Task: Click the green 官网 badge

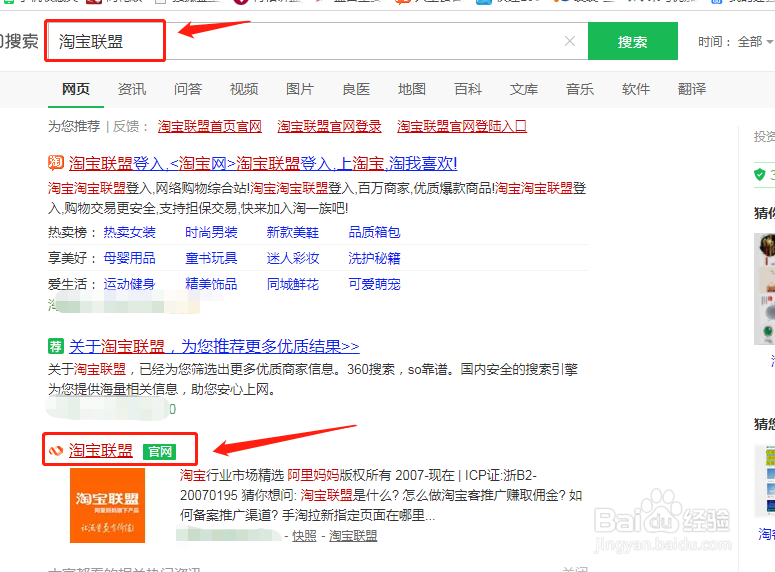Action: pyautogui.click(x=159, y=451)
